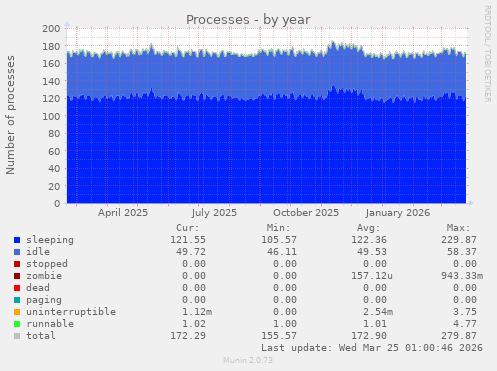The height and width of the screenshot is (371, 497).
Task: Select sleeping average value 122.36
Action: 369,240
